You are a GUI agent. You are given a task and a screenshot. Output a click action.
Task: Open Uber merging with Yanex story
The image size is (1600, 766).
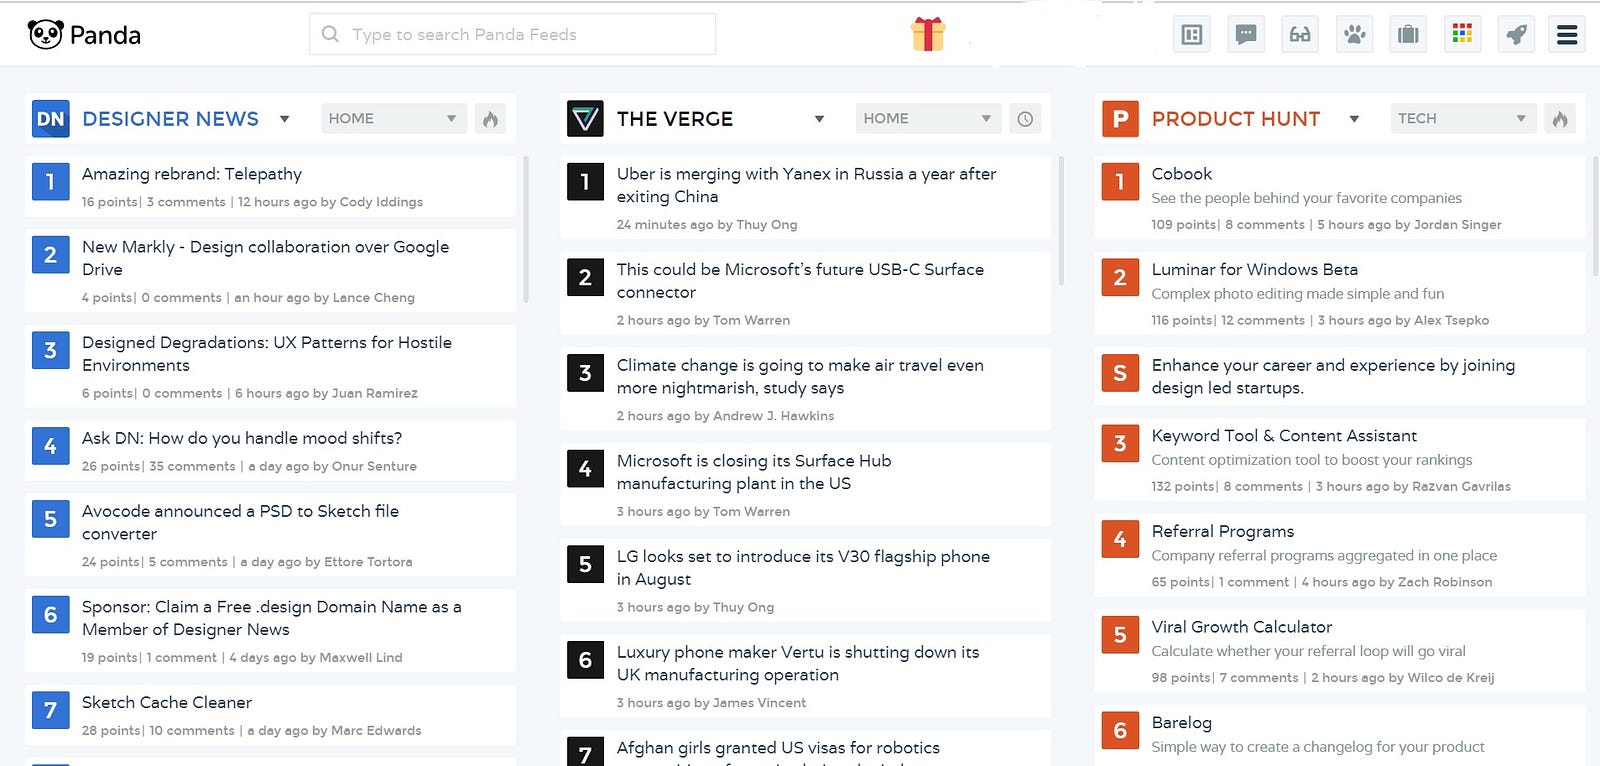(x=807, y=185)
